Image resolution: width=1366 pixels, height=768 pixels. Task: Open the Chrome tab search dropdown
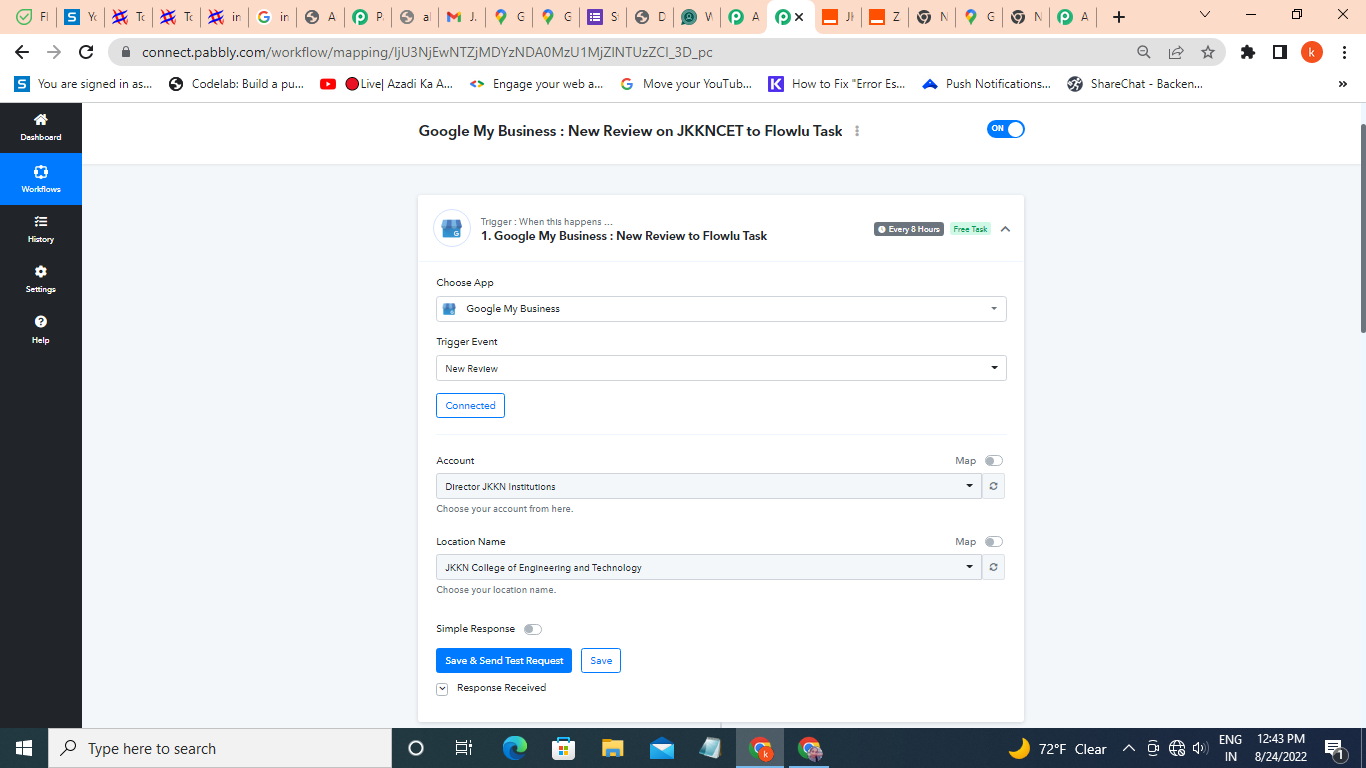[x=1204, y=15]
